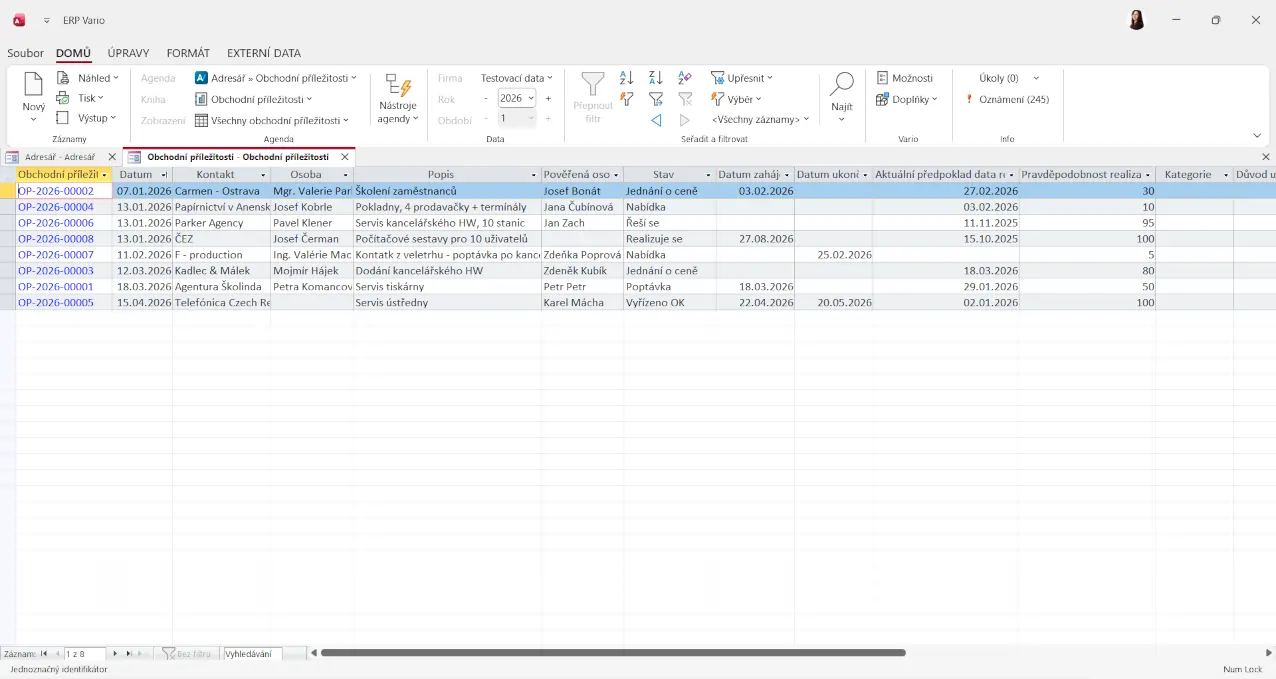Switch to the ÚPRAVY ribbon tab
The width and height of the screenshot is (1276, 679).
click(128, 53)
